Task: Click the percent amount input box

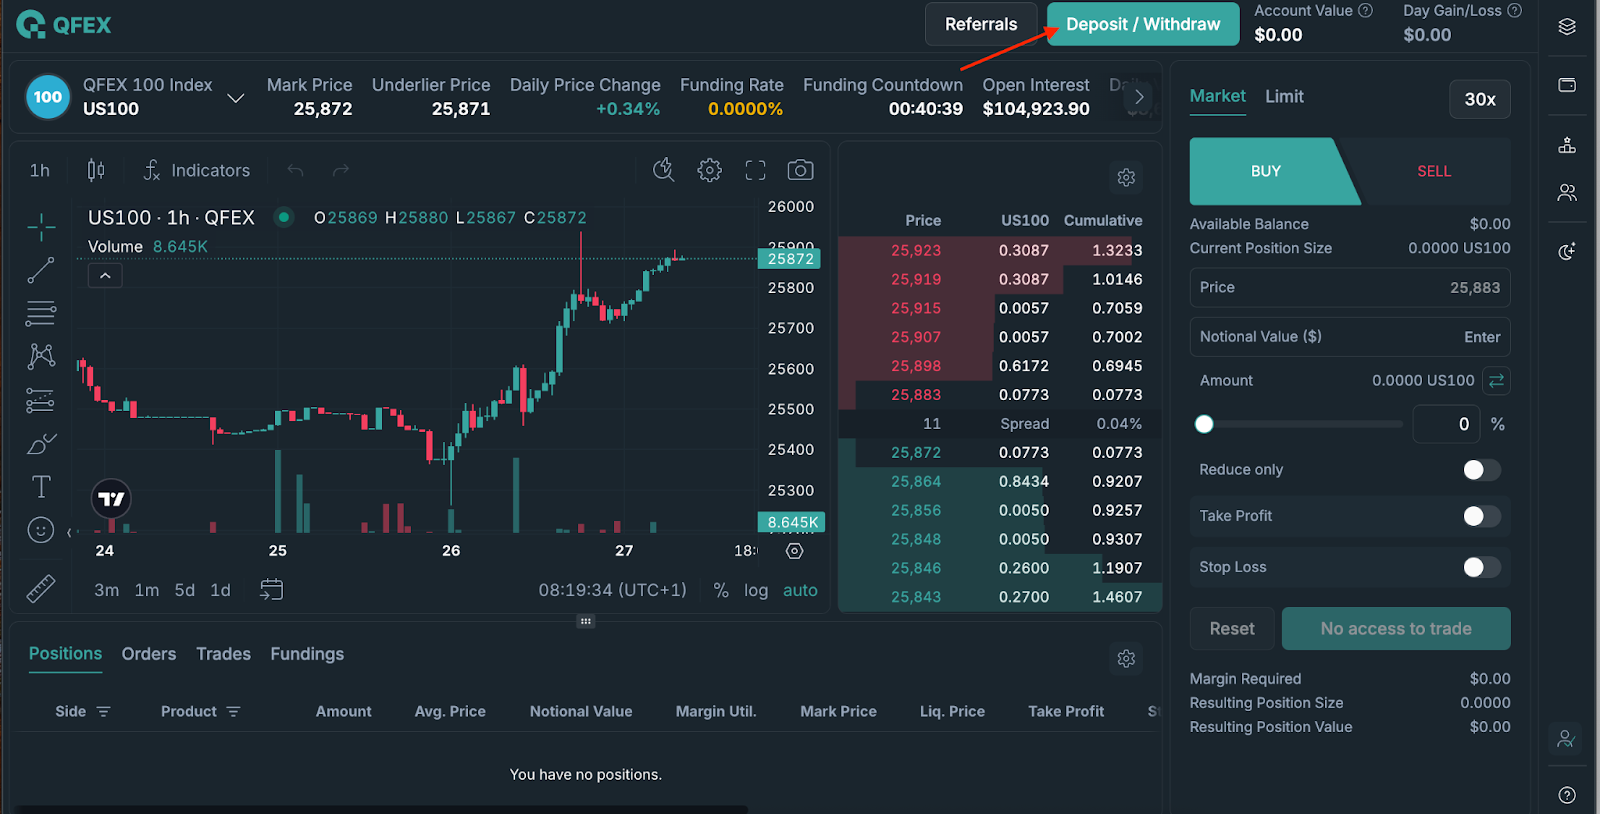Action: (1446, 424)
